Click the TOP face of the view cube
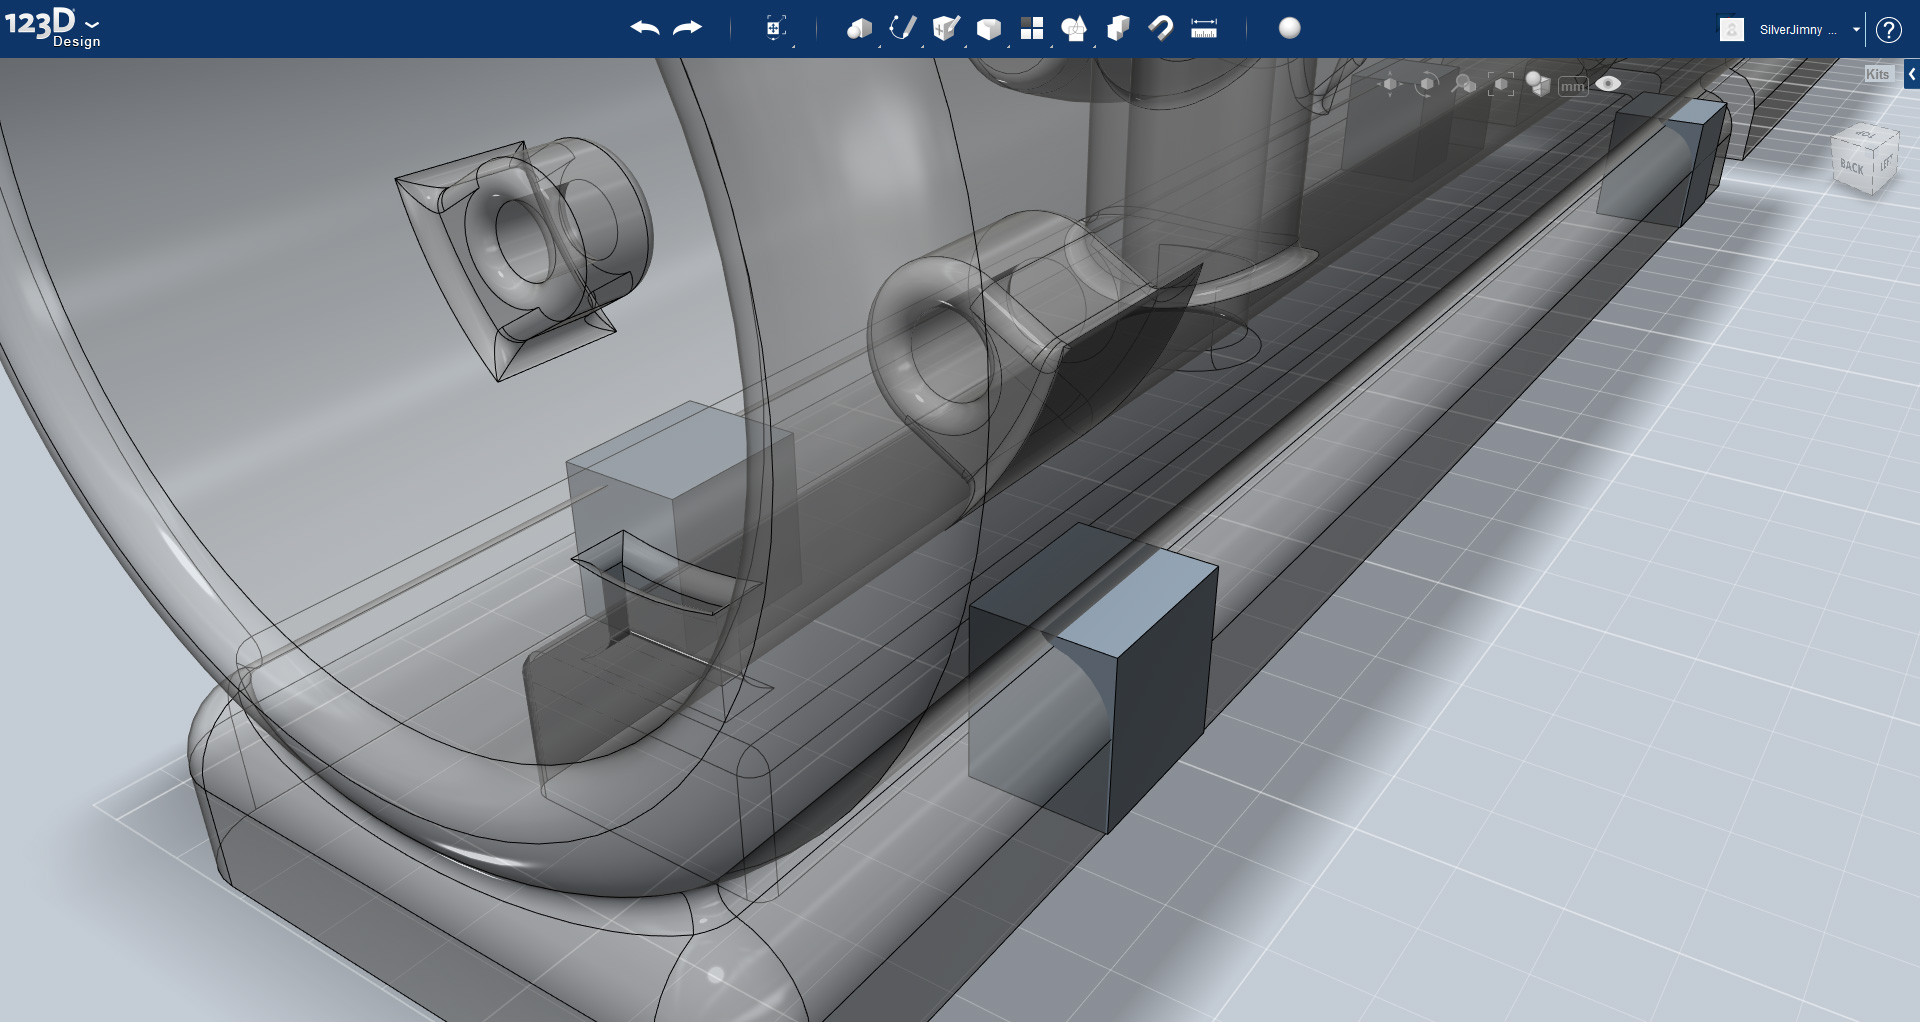 tap(1866, 134)
